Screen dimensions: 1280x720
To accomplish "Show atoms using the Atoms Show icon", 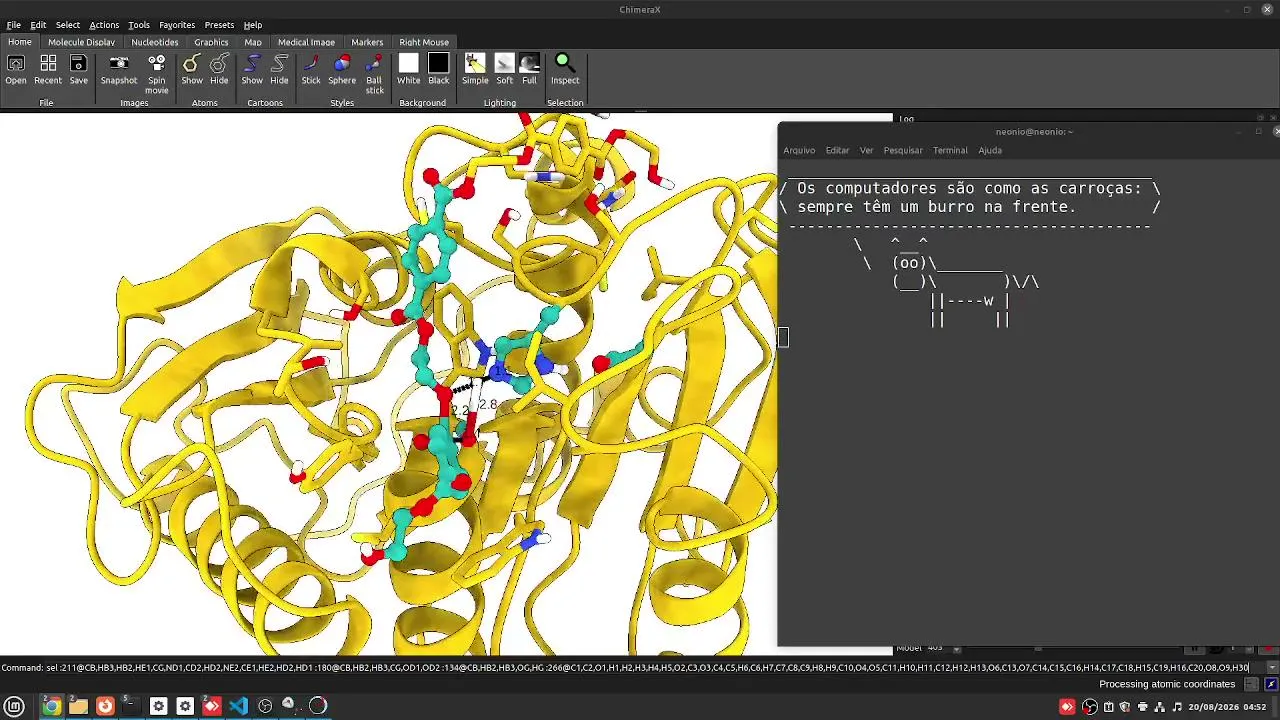I will pos(191,63).
